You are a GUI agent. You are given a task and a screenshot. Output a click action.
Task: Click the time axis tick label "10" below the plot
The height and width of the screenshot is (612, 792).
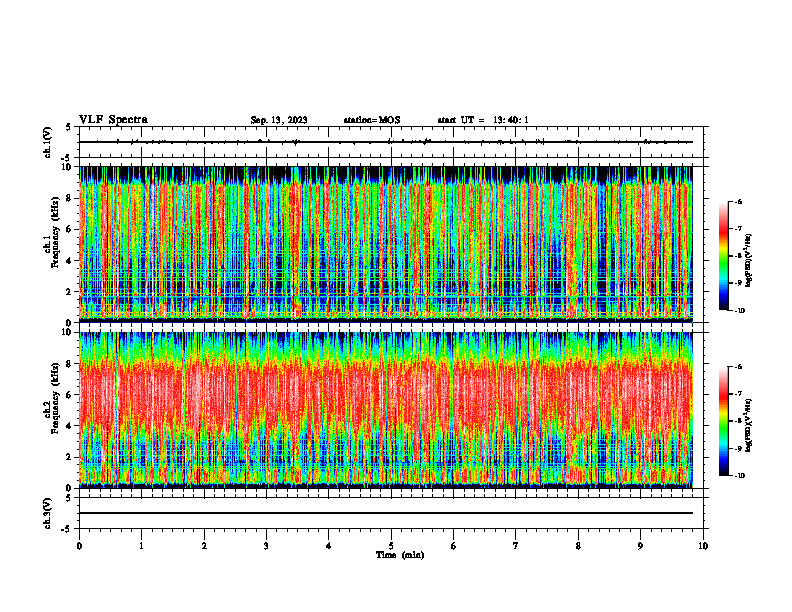tap(703, 546)
